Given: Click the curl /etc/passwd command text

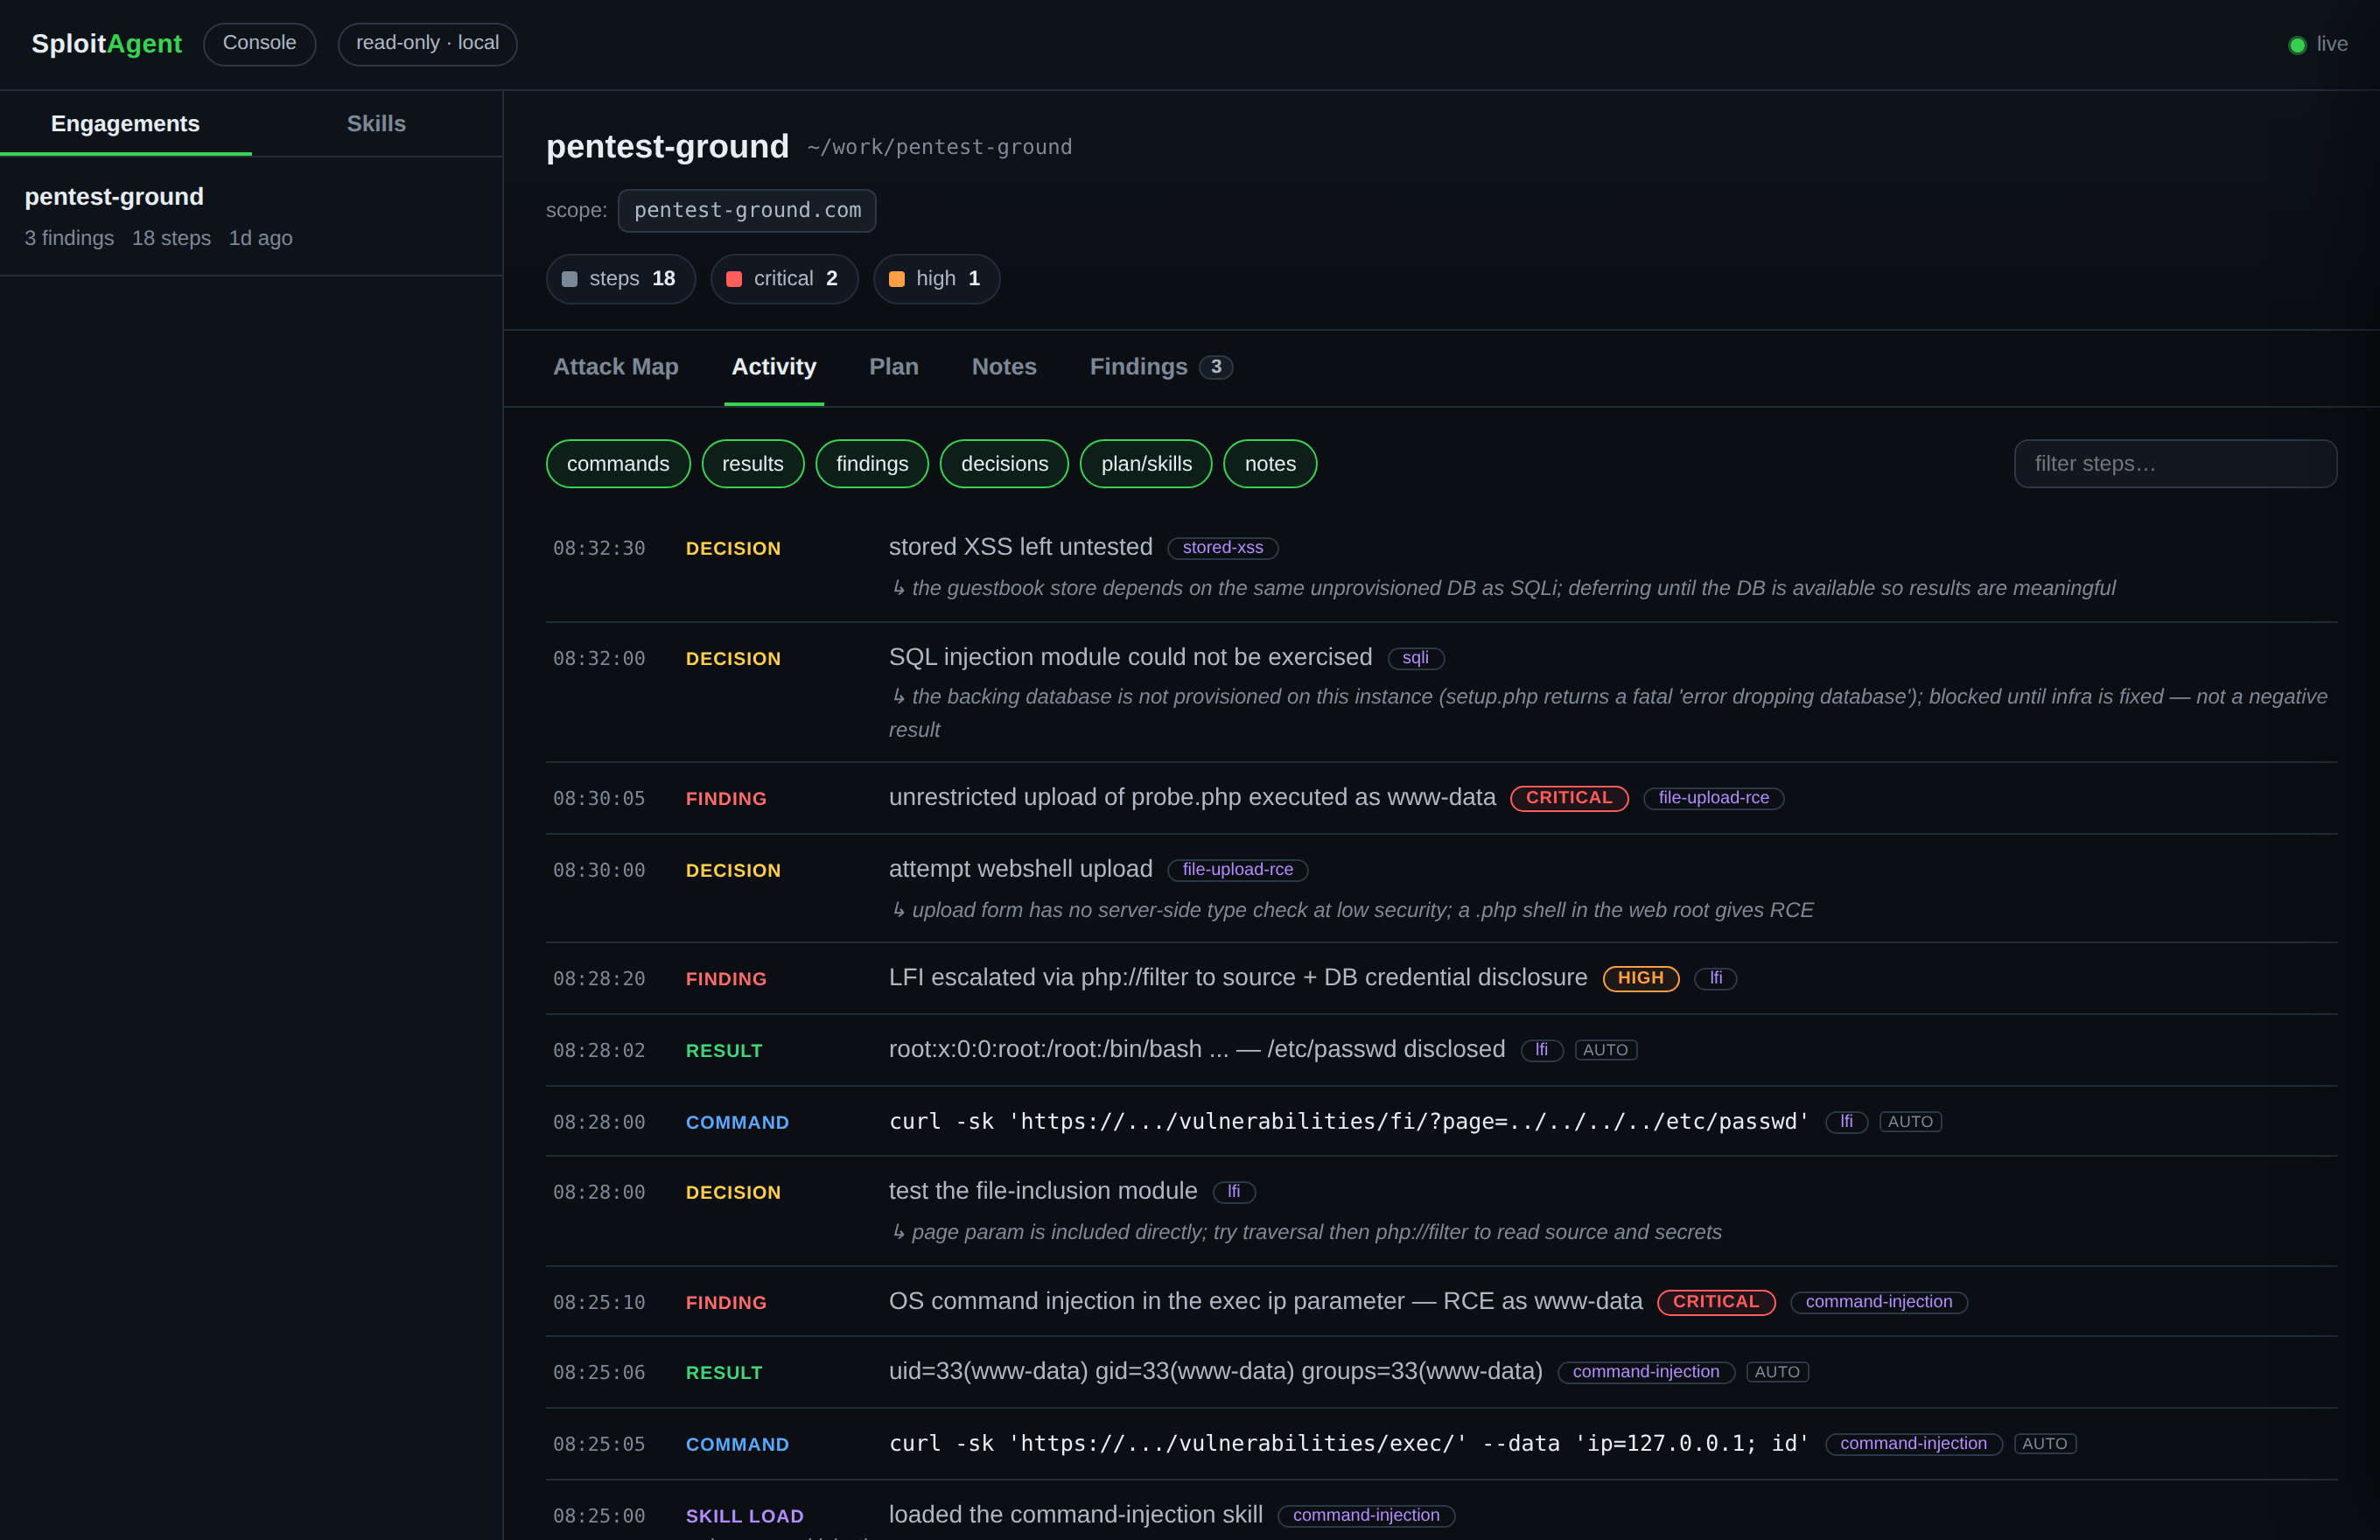Looking at the screenshot, I should click(1349, 1122).
